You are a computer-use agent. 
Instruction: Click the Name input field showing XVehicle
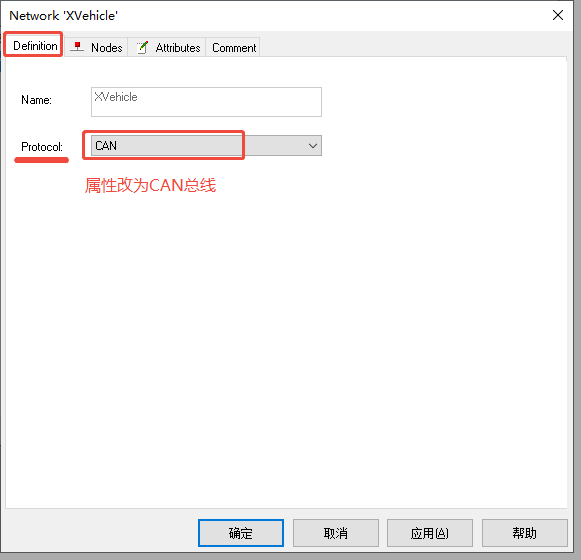click(206, 102)
